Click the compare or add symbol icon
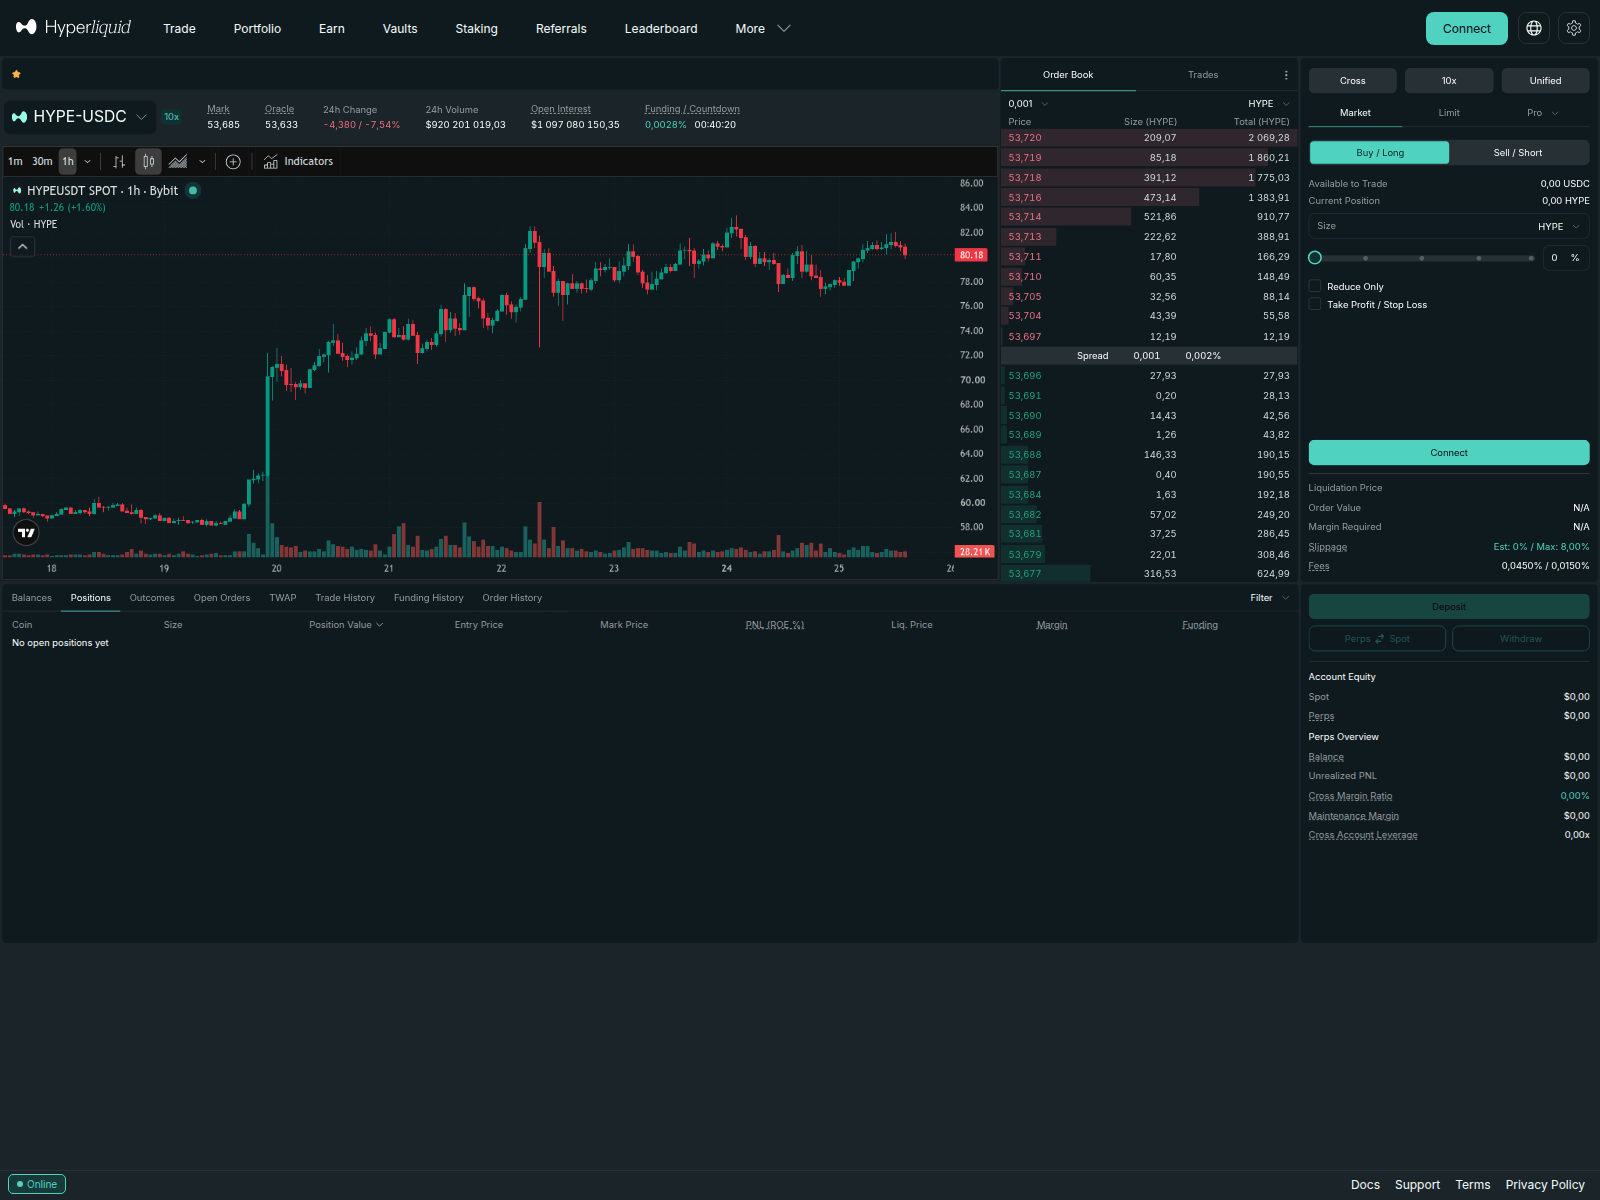The image size is (1600, 1200). [x=233, y=161]
